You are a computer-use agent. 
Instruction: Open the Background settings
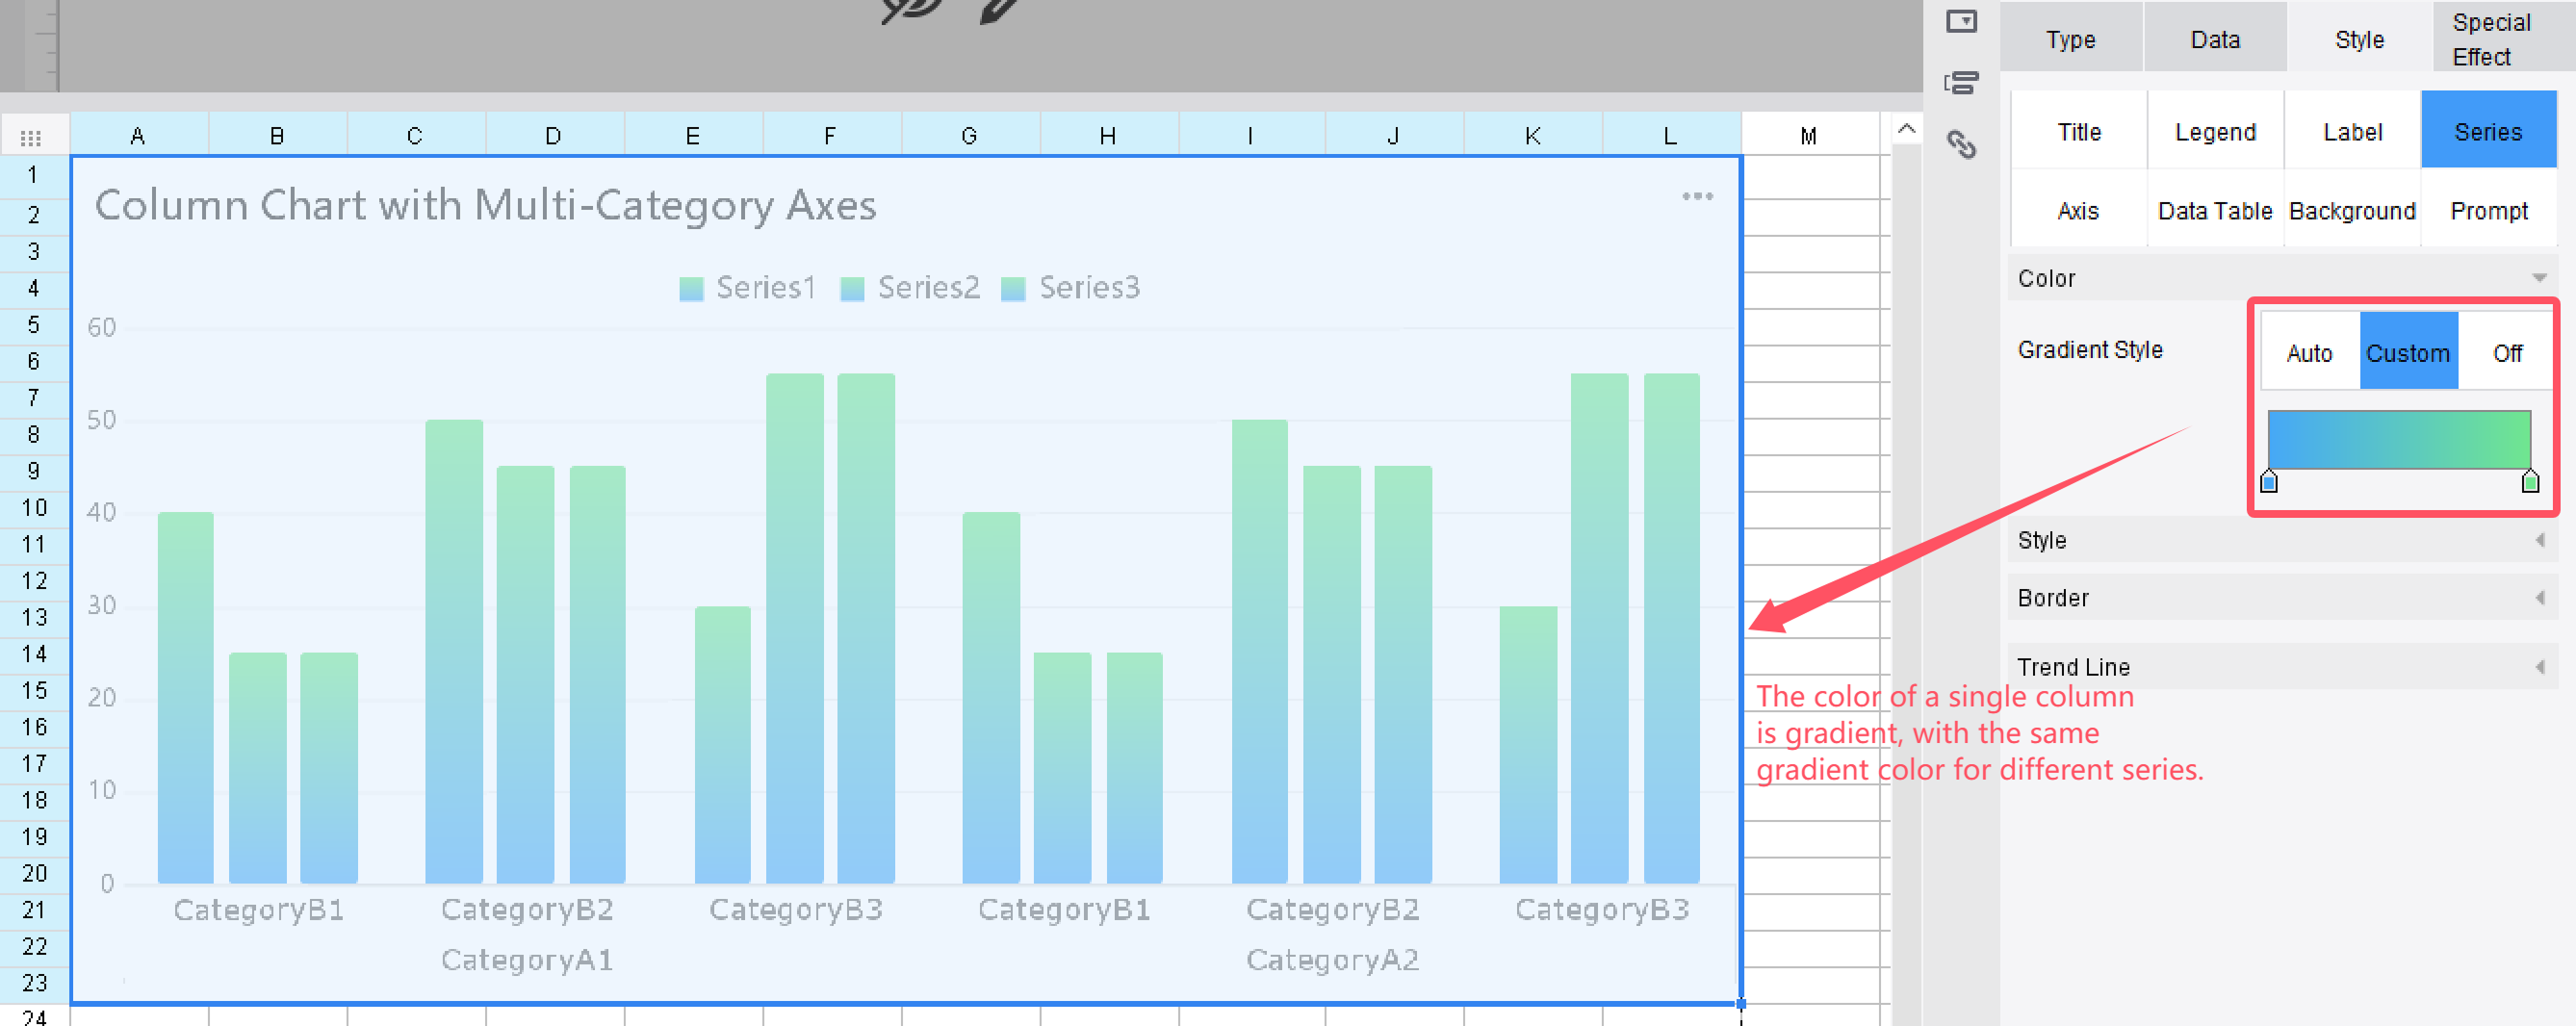2352,211
